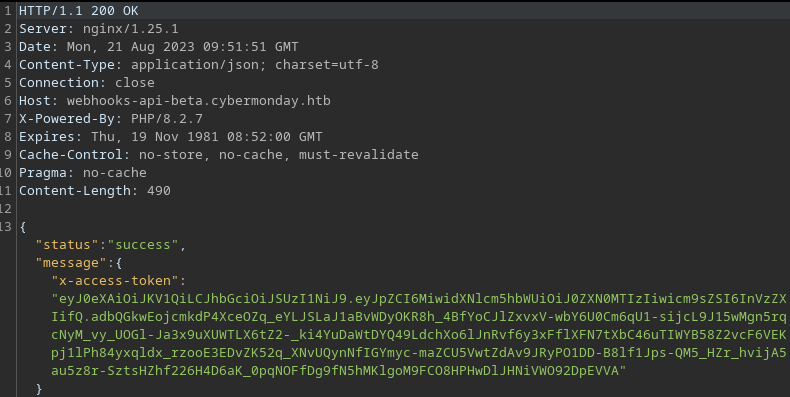This screenshot has width=790, height=397.
Task: Click the Expires header line
Action: click(x=171, y=137)
